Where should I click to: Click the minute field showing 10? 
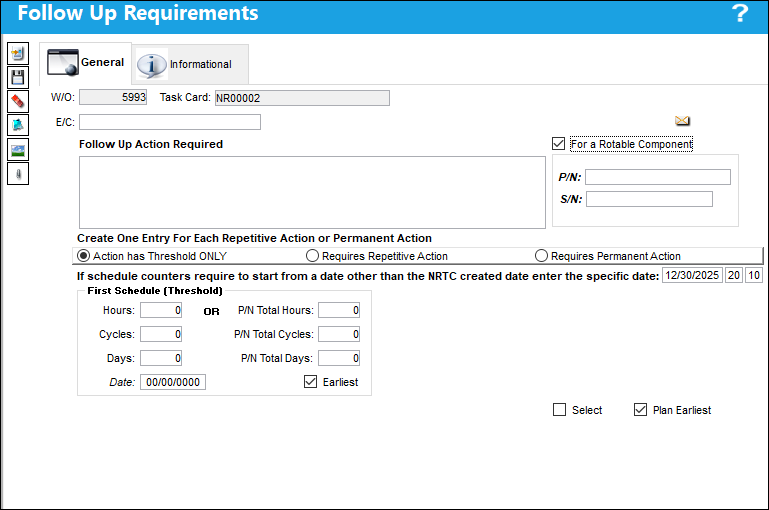coord(754,275)
